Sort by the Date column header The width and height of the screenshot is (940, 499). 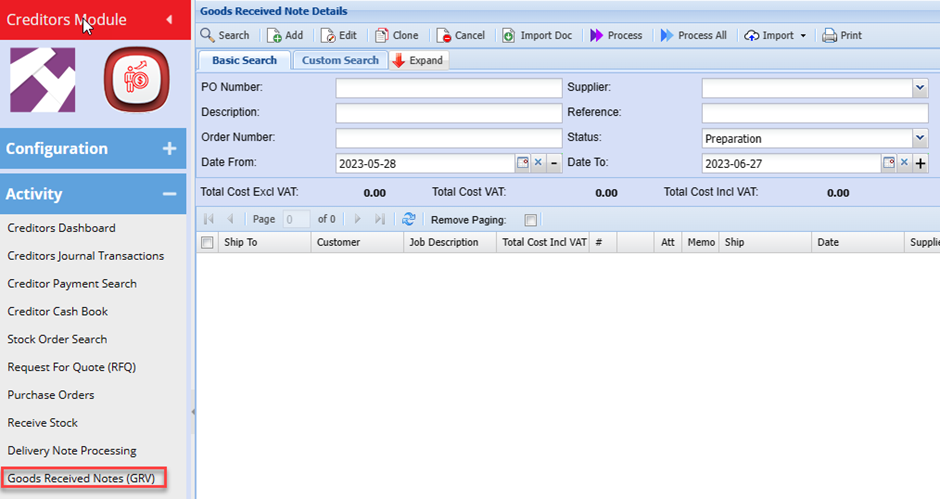pyautogui.click(x=858, y=242)
